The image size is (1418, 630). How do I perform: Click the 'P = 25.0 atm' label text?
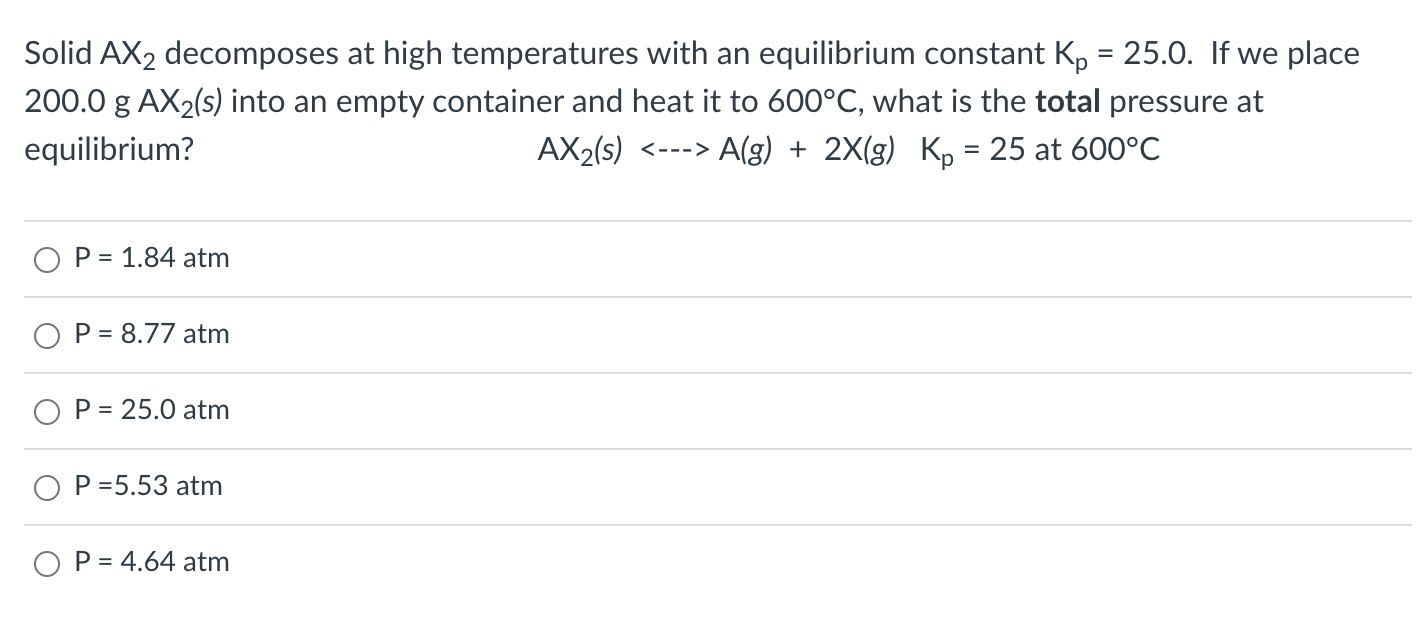[152, 410]
